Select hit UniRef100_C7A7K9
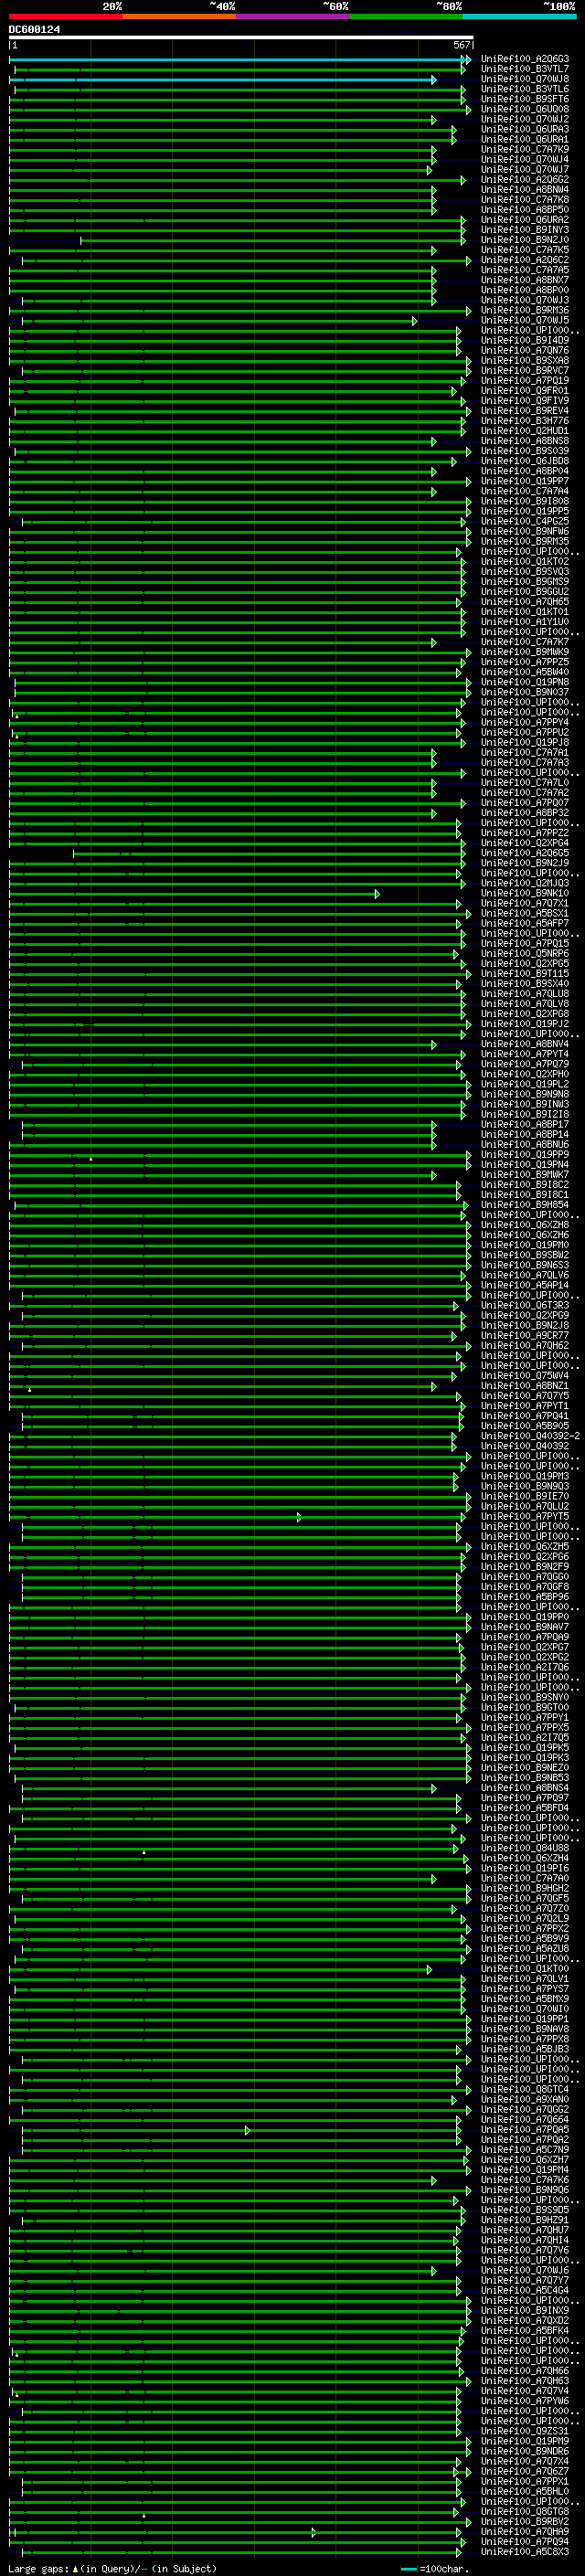This screenshot has height=2576, width=585. coord(525,149)
